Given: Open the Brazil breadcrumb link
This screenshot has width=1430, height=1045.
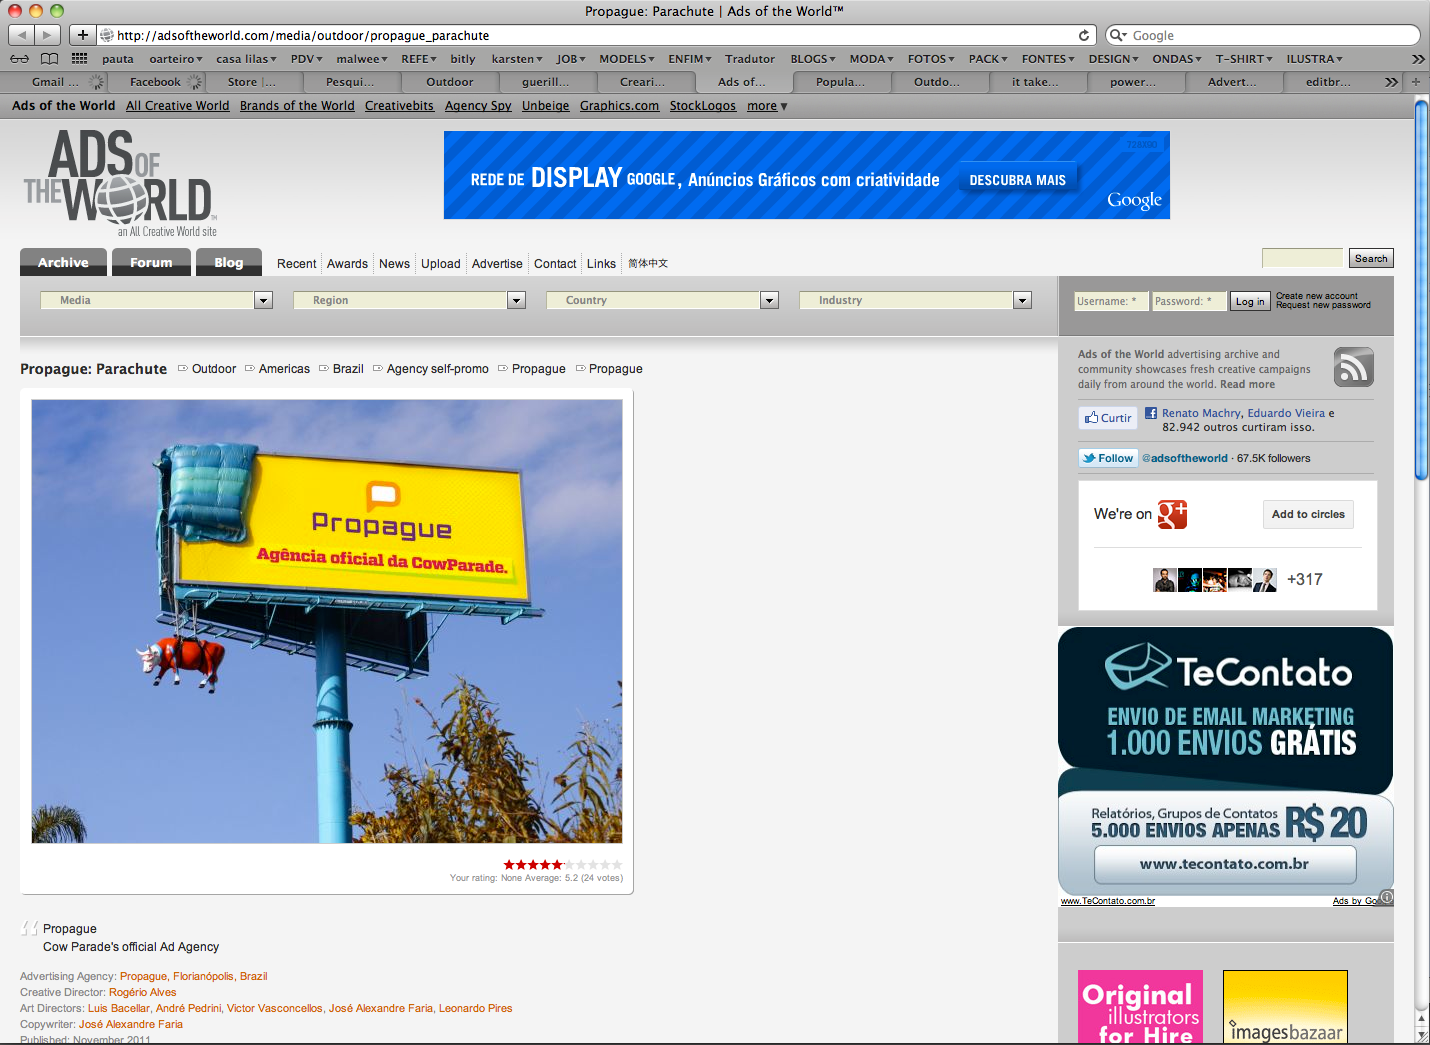Looking at the screenshot, I should tap(348, 369).
